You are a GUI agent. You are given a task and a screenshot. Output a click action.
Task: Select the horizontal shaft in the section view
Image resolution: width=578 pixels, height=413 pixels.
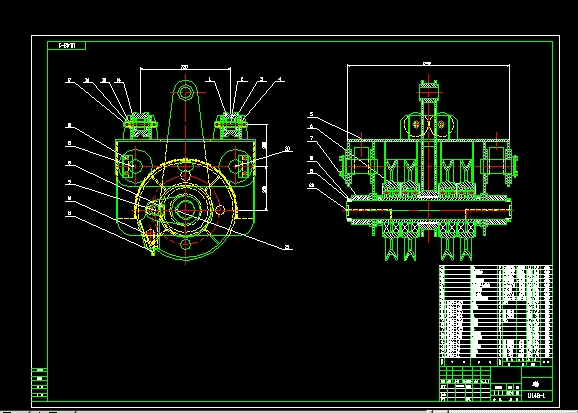pyautogui.click(x=429, y=211)
